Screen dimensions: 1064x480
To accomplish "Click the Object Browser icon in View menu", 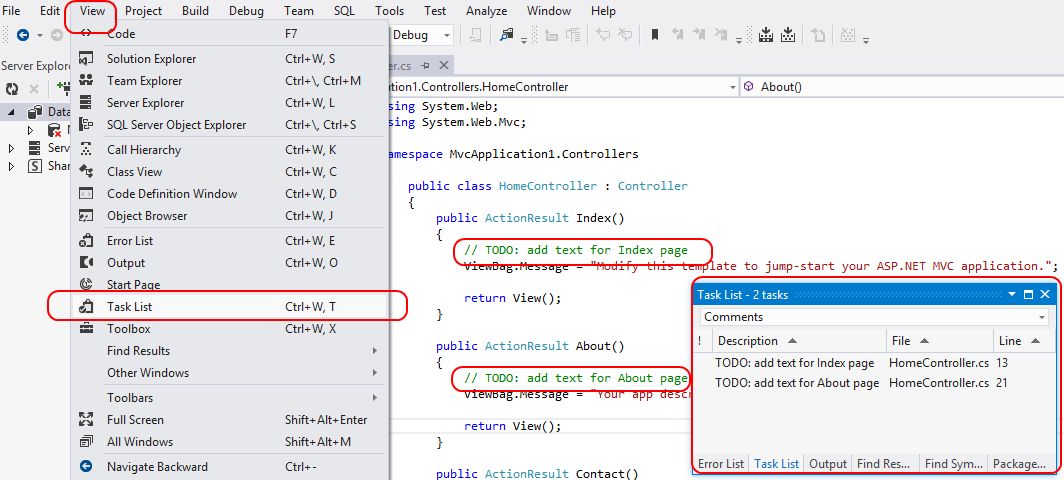I will (x=86, y=216).
